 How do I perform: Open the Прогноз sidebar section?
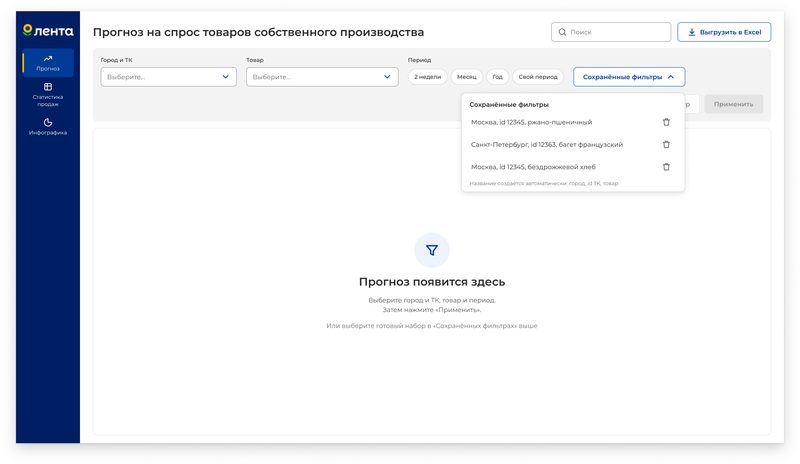[x=48, y=63]
